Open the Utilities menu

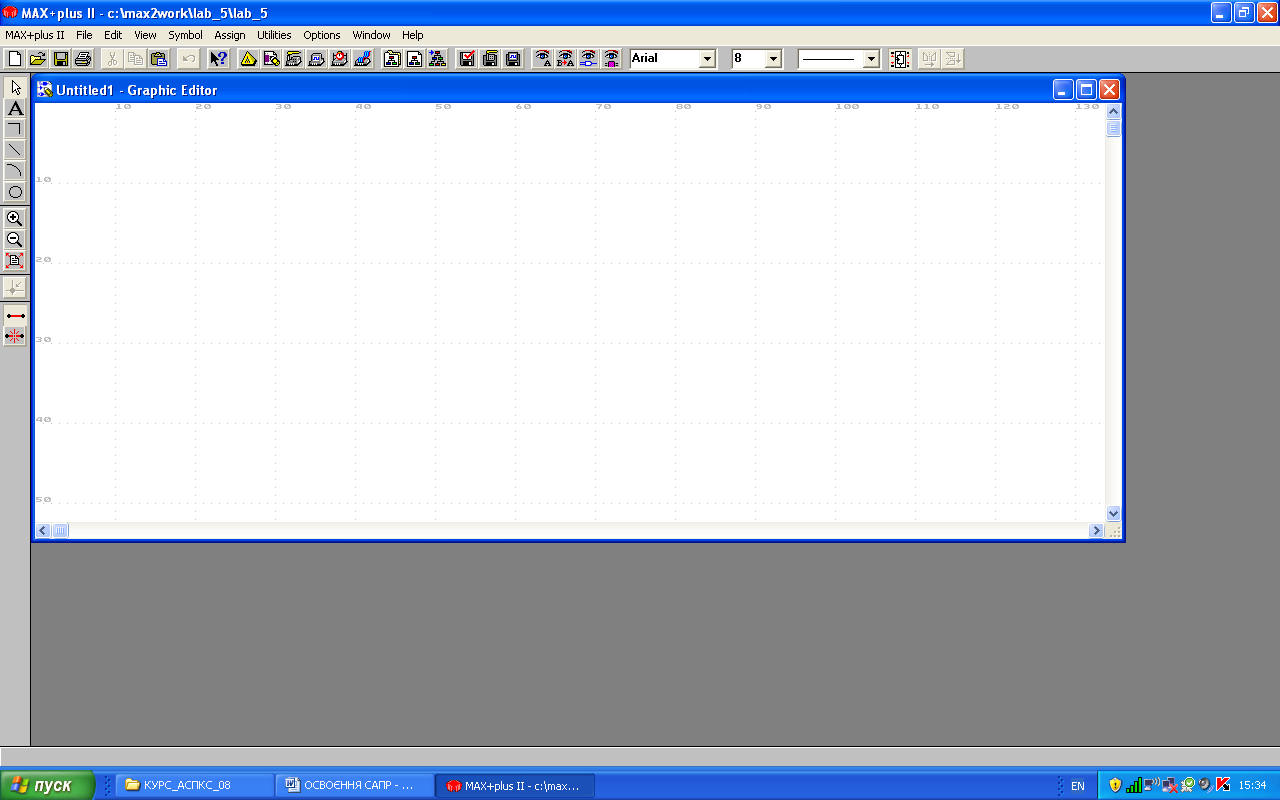274,35
